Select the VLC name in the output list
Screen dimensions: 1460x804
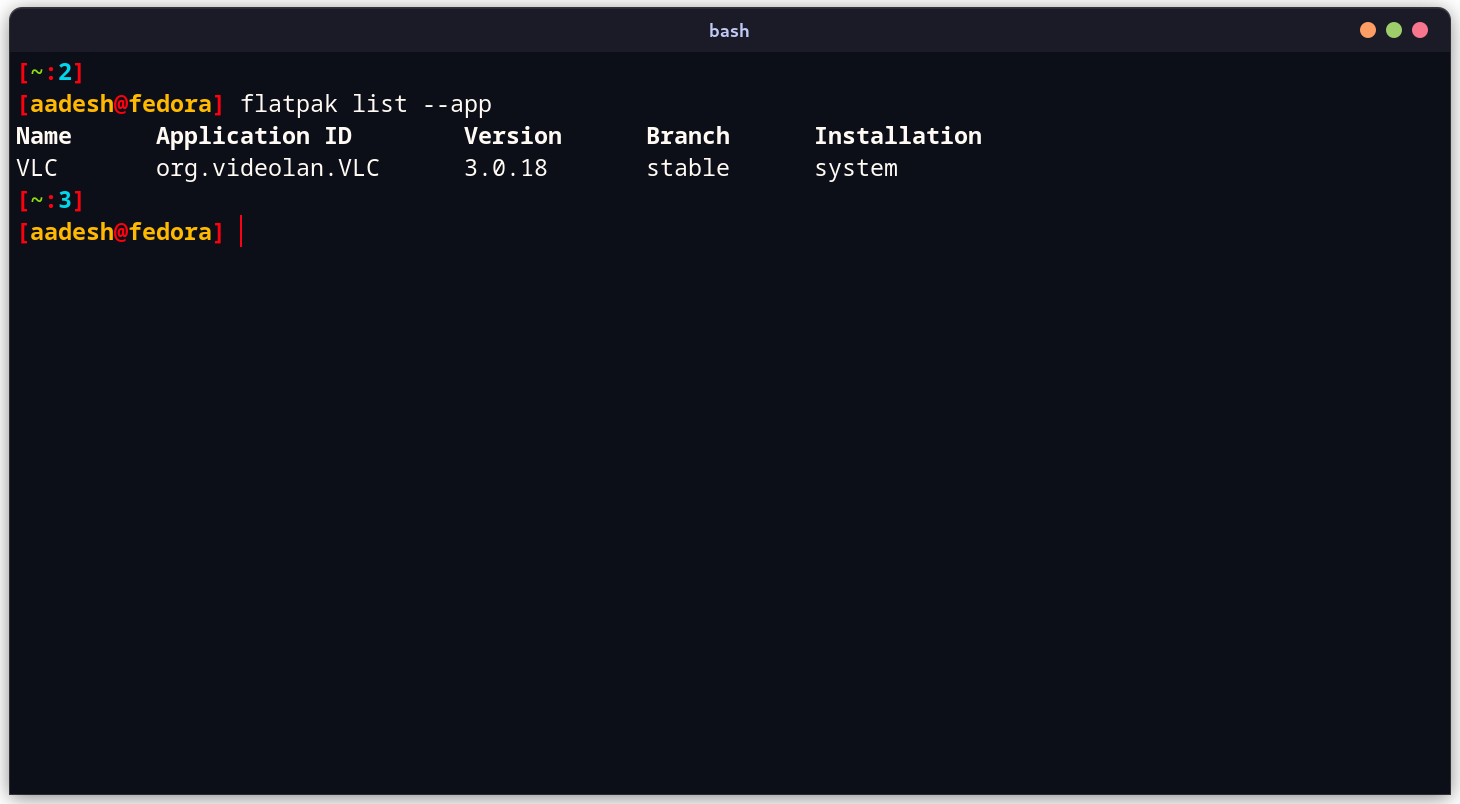tap(37, 167)
